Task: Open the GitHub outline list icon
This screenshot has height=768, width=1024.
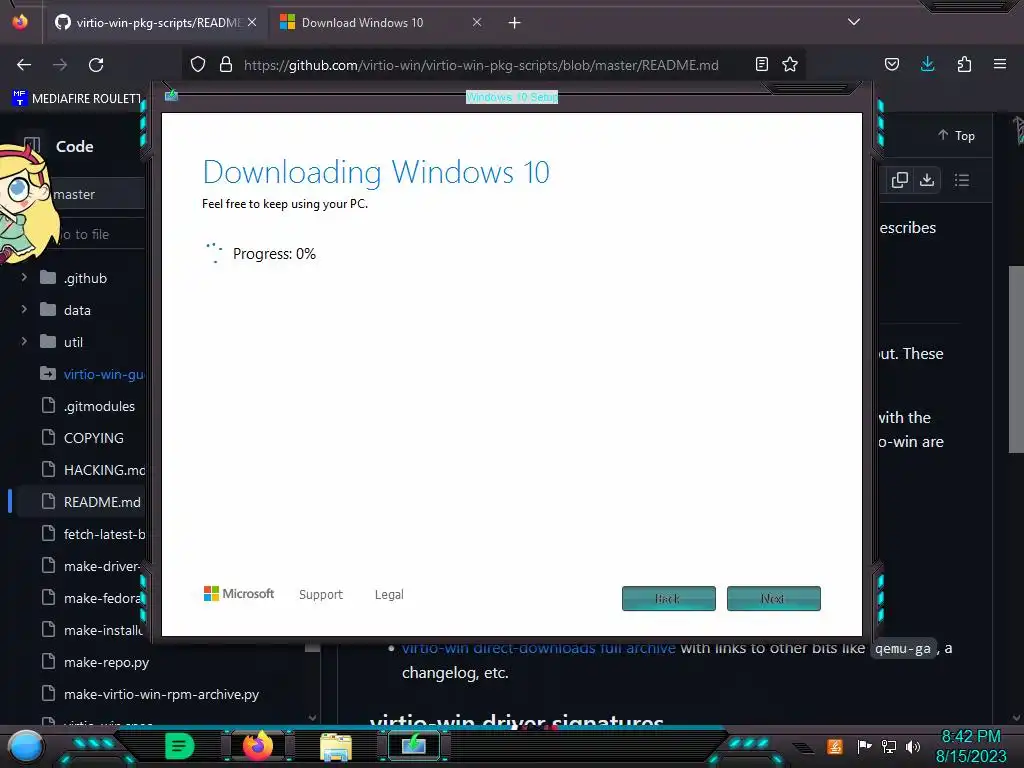Action: (x=961, y=180)
